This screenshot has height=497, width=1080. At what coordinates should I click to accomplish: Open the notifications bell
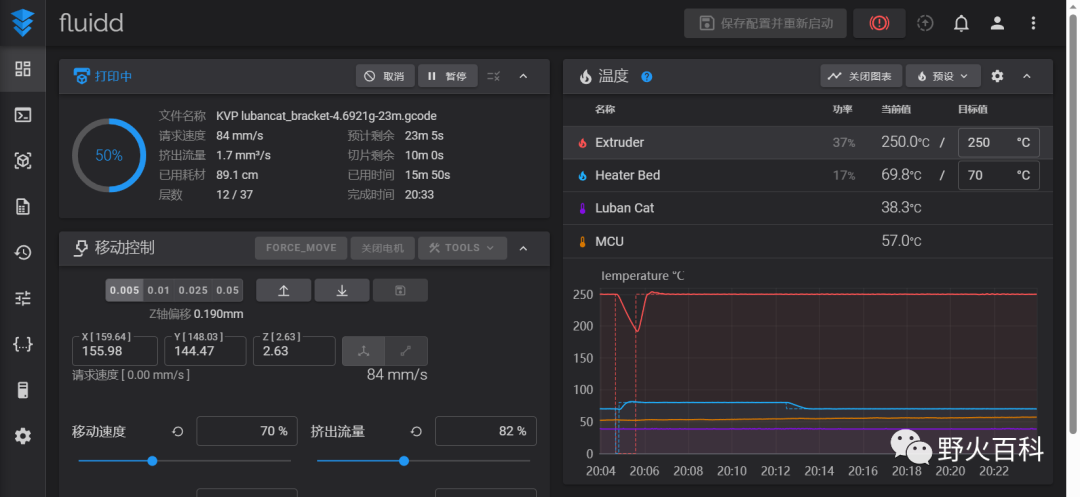961,23
